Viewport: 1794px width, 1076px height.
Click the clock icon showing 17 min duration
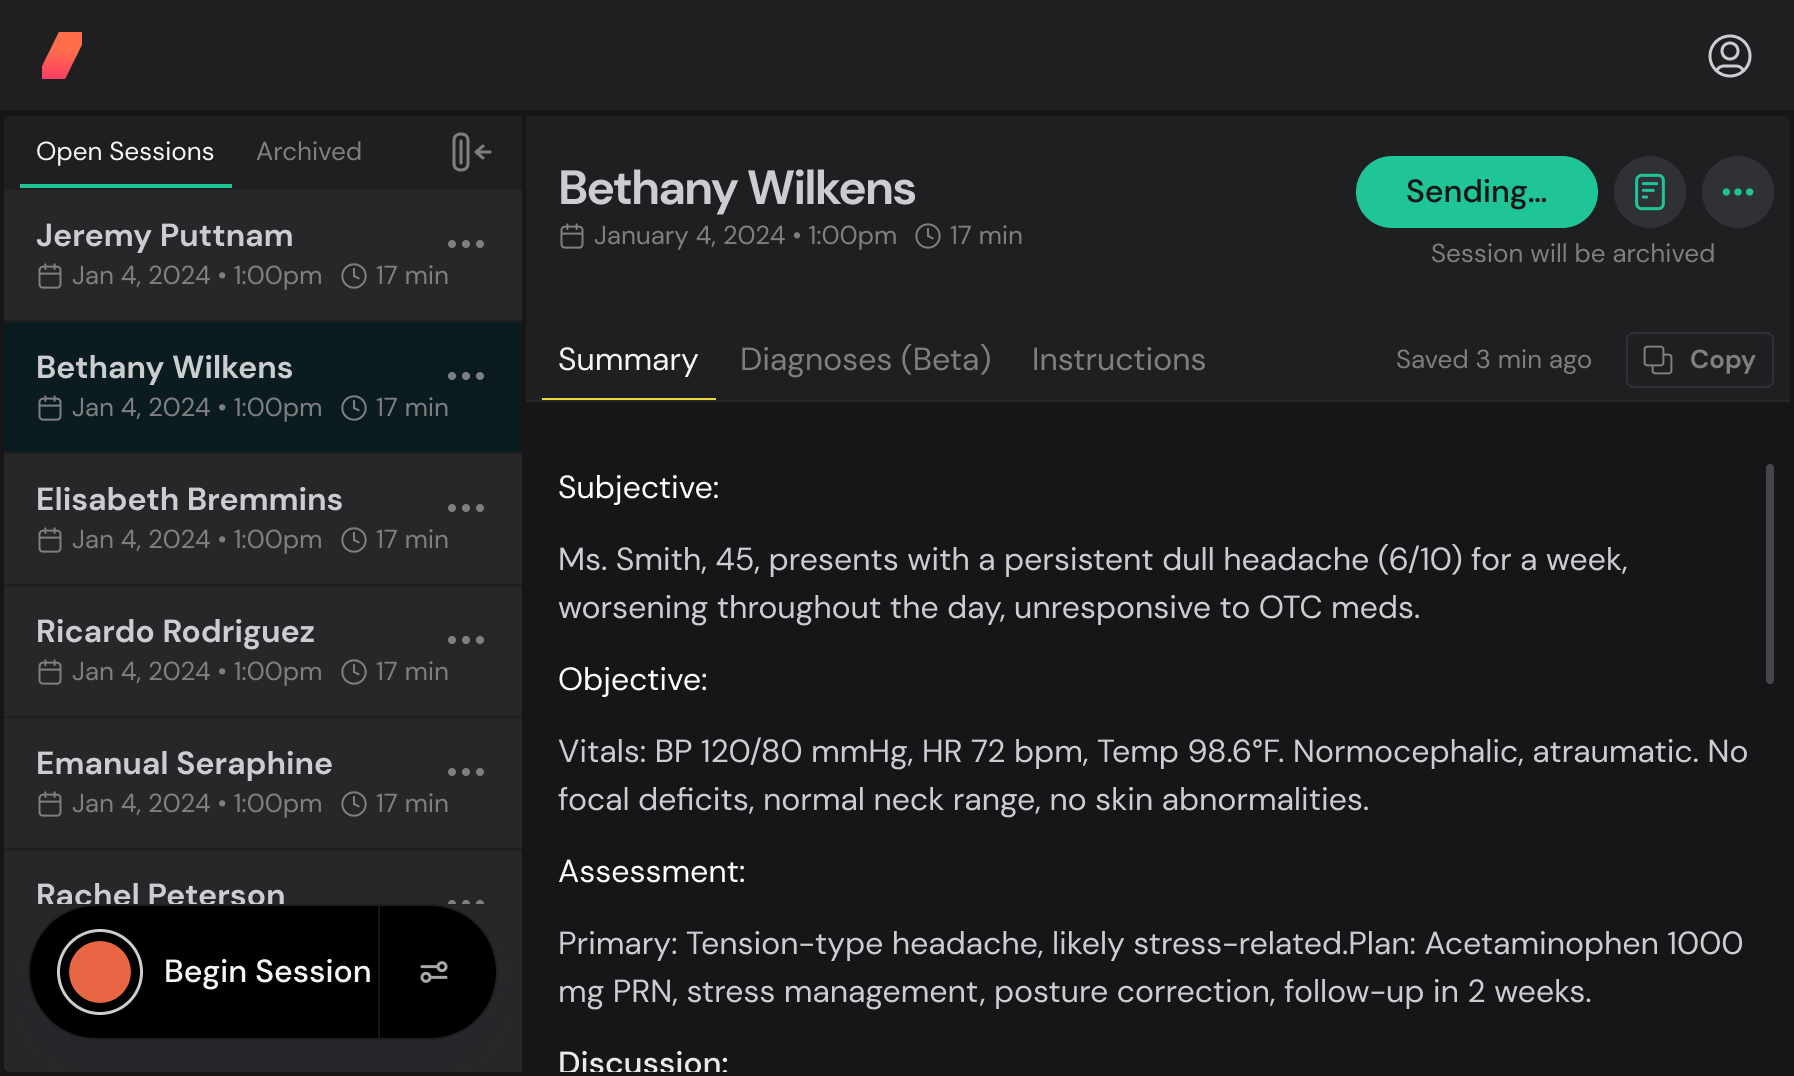tap(928, 236)
